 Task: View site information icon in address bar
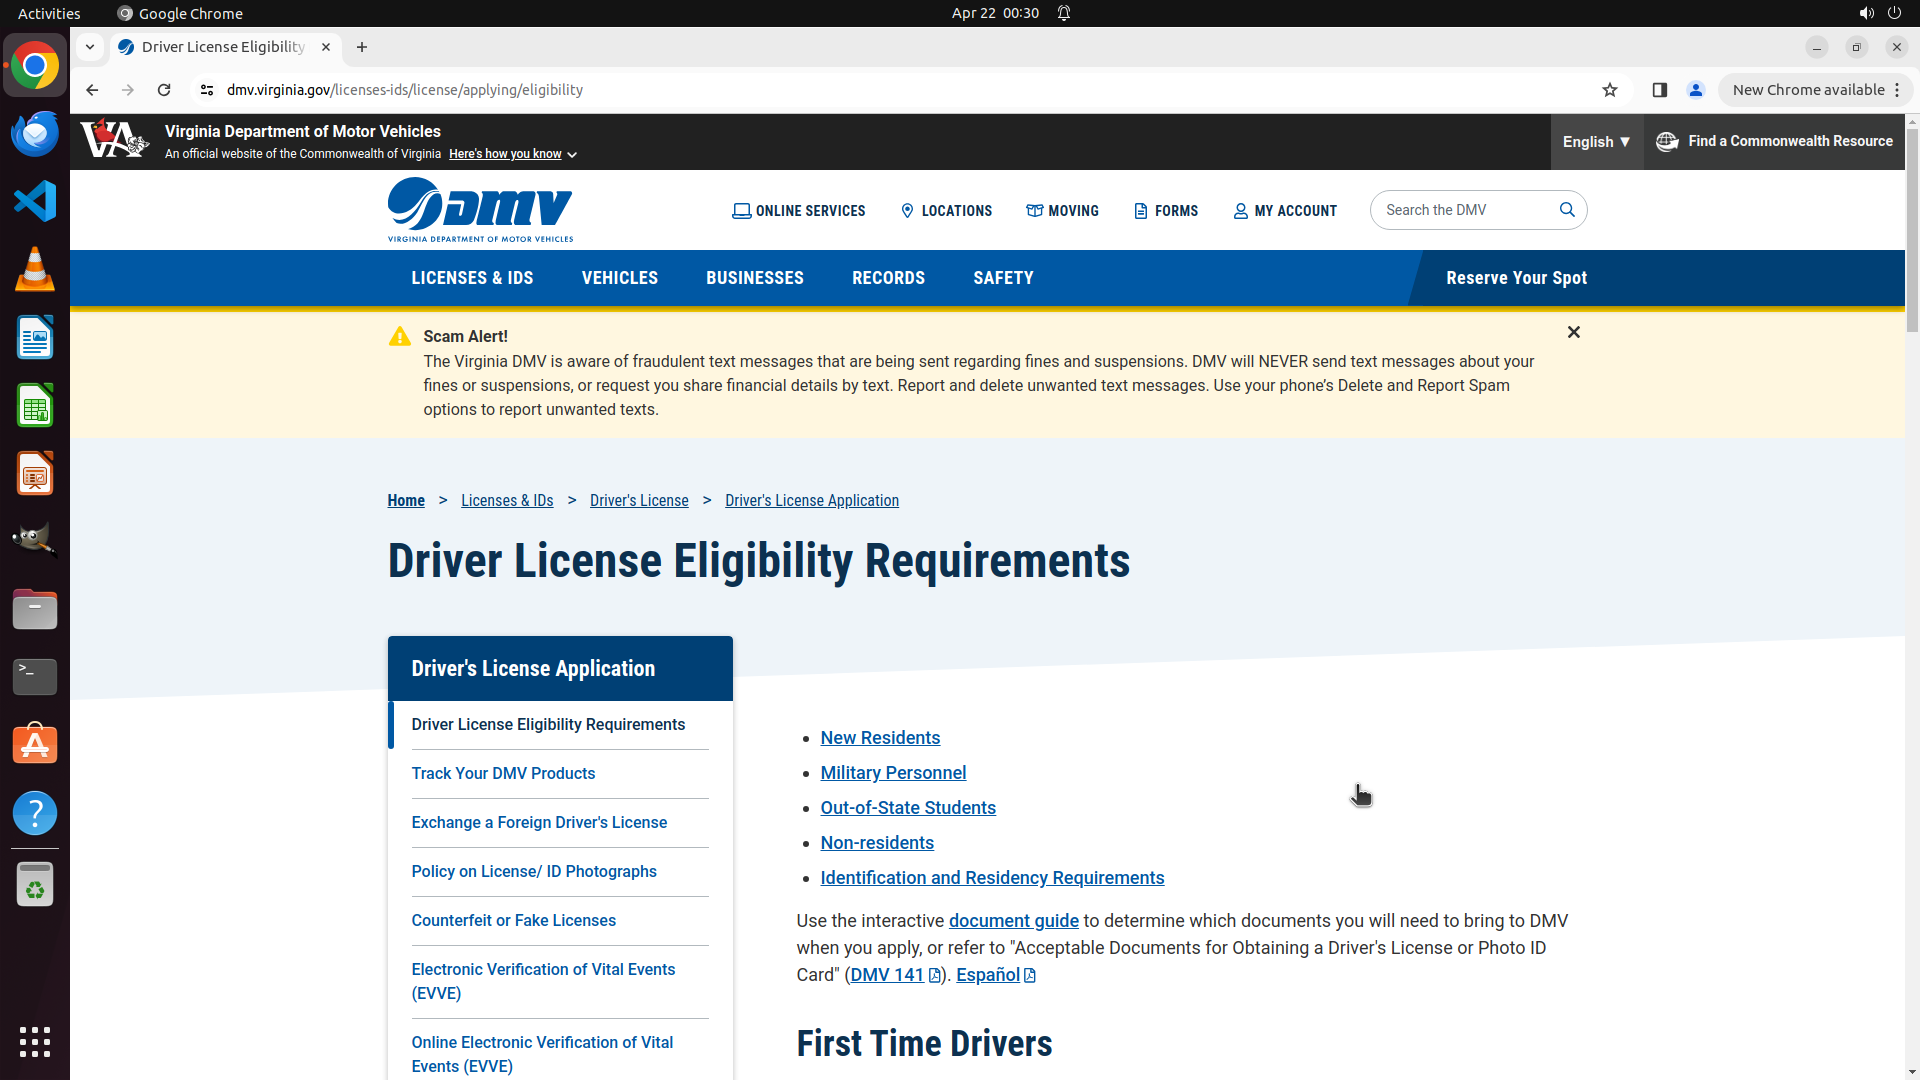[x=207, y=90]
